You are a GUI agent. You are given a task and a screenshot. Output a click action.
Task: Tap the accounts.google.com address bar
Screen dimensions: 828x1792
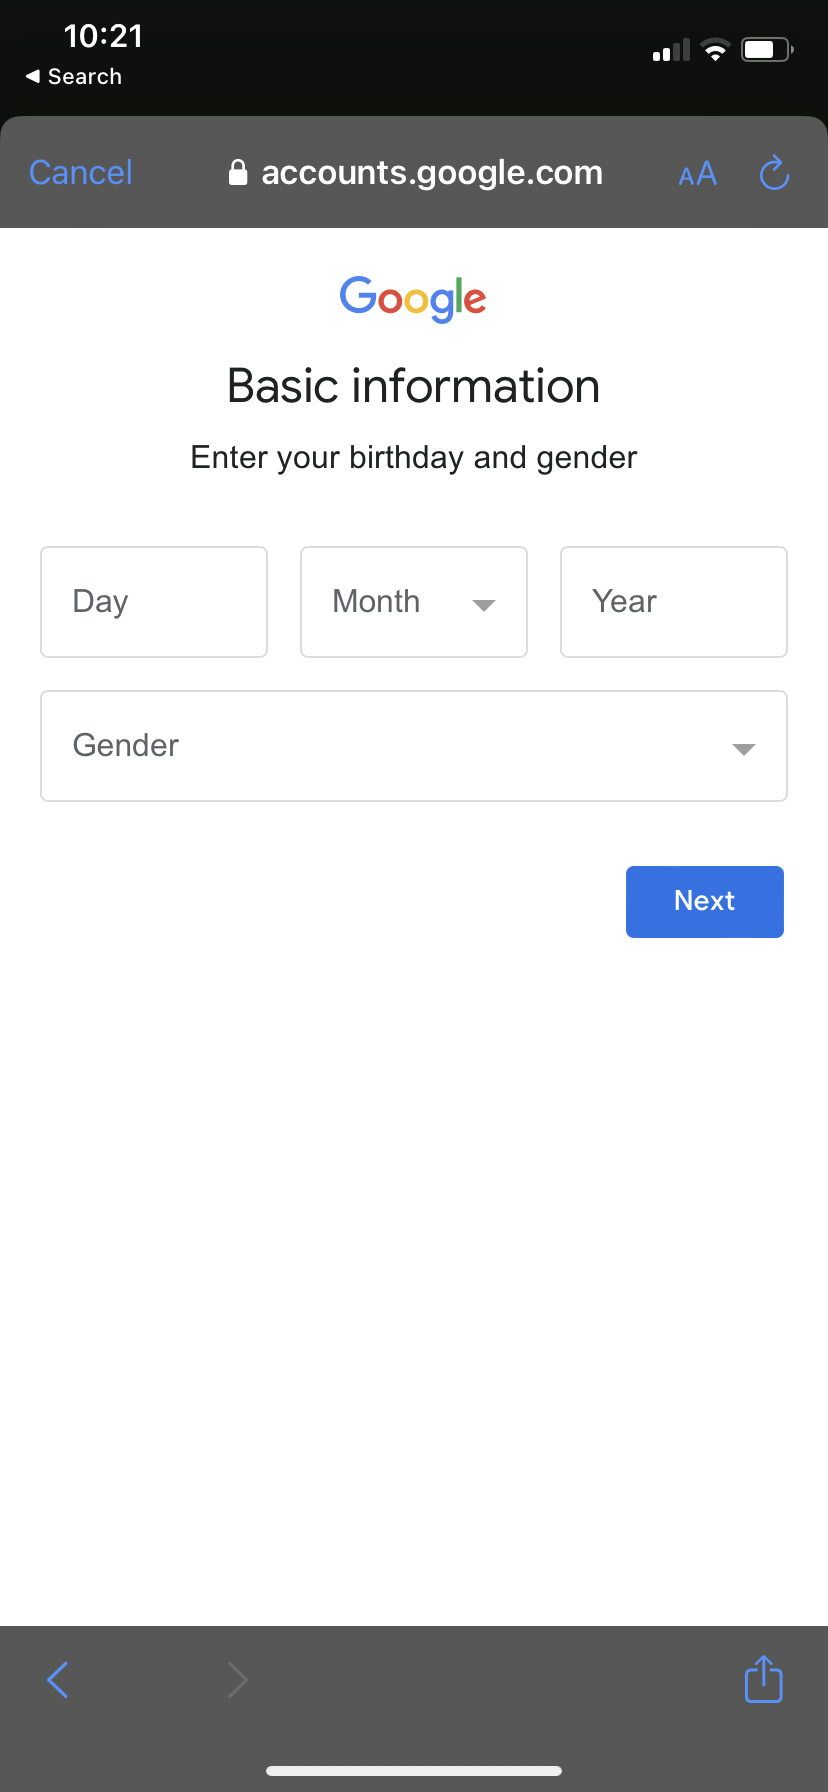(430, 172)
